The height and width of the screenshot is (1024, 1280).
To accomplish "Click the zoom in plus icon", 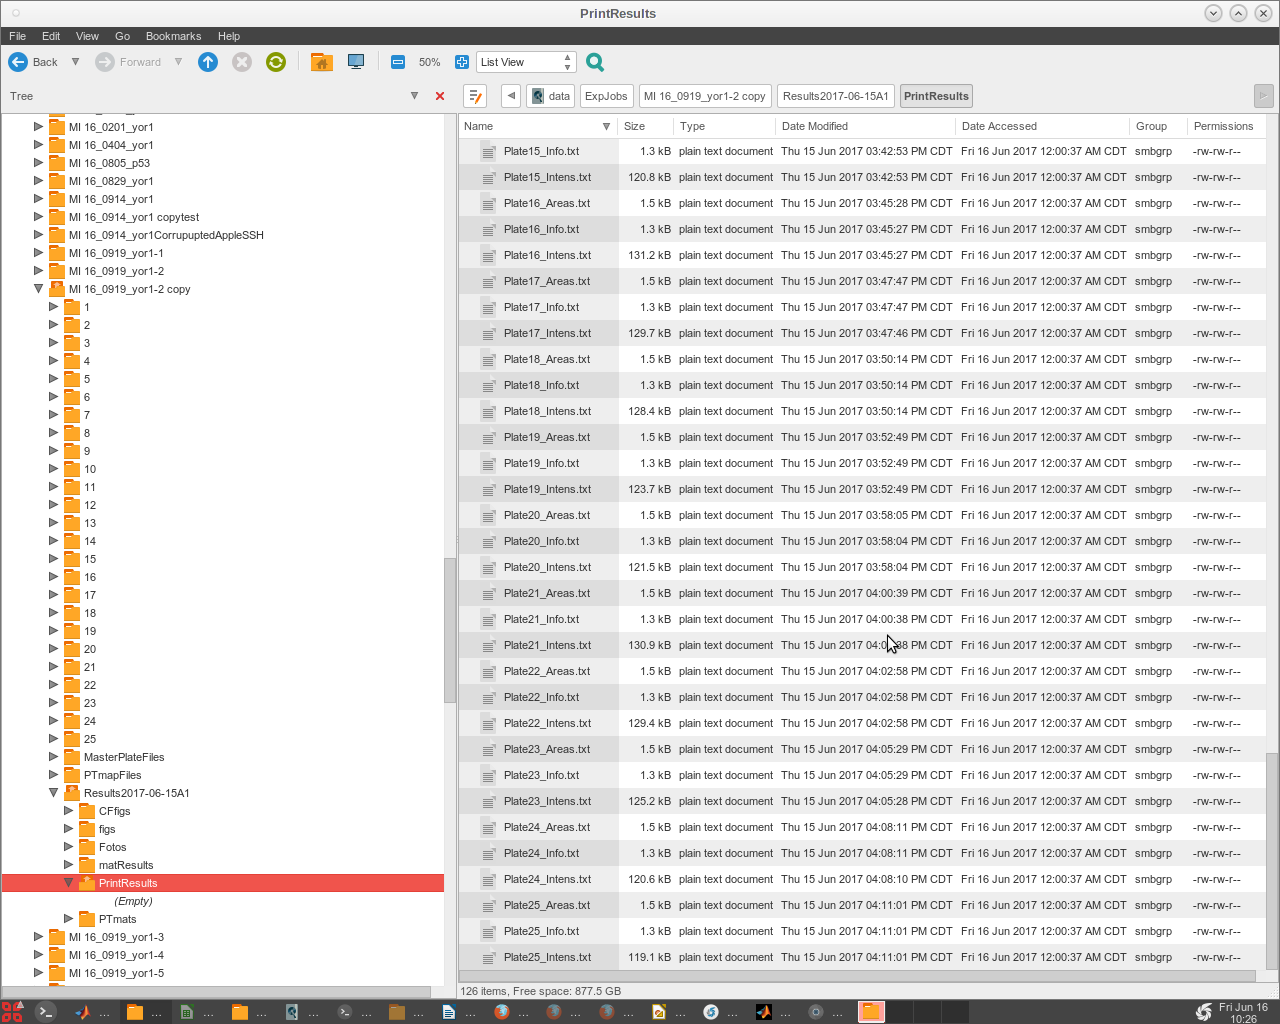I will pos(461,62).
